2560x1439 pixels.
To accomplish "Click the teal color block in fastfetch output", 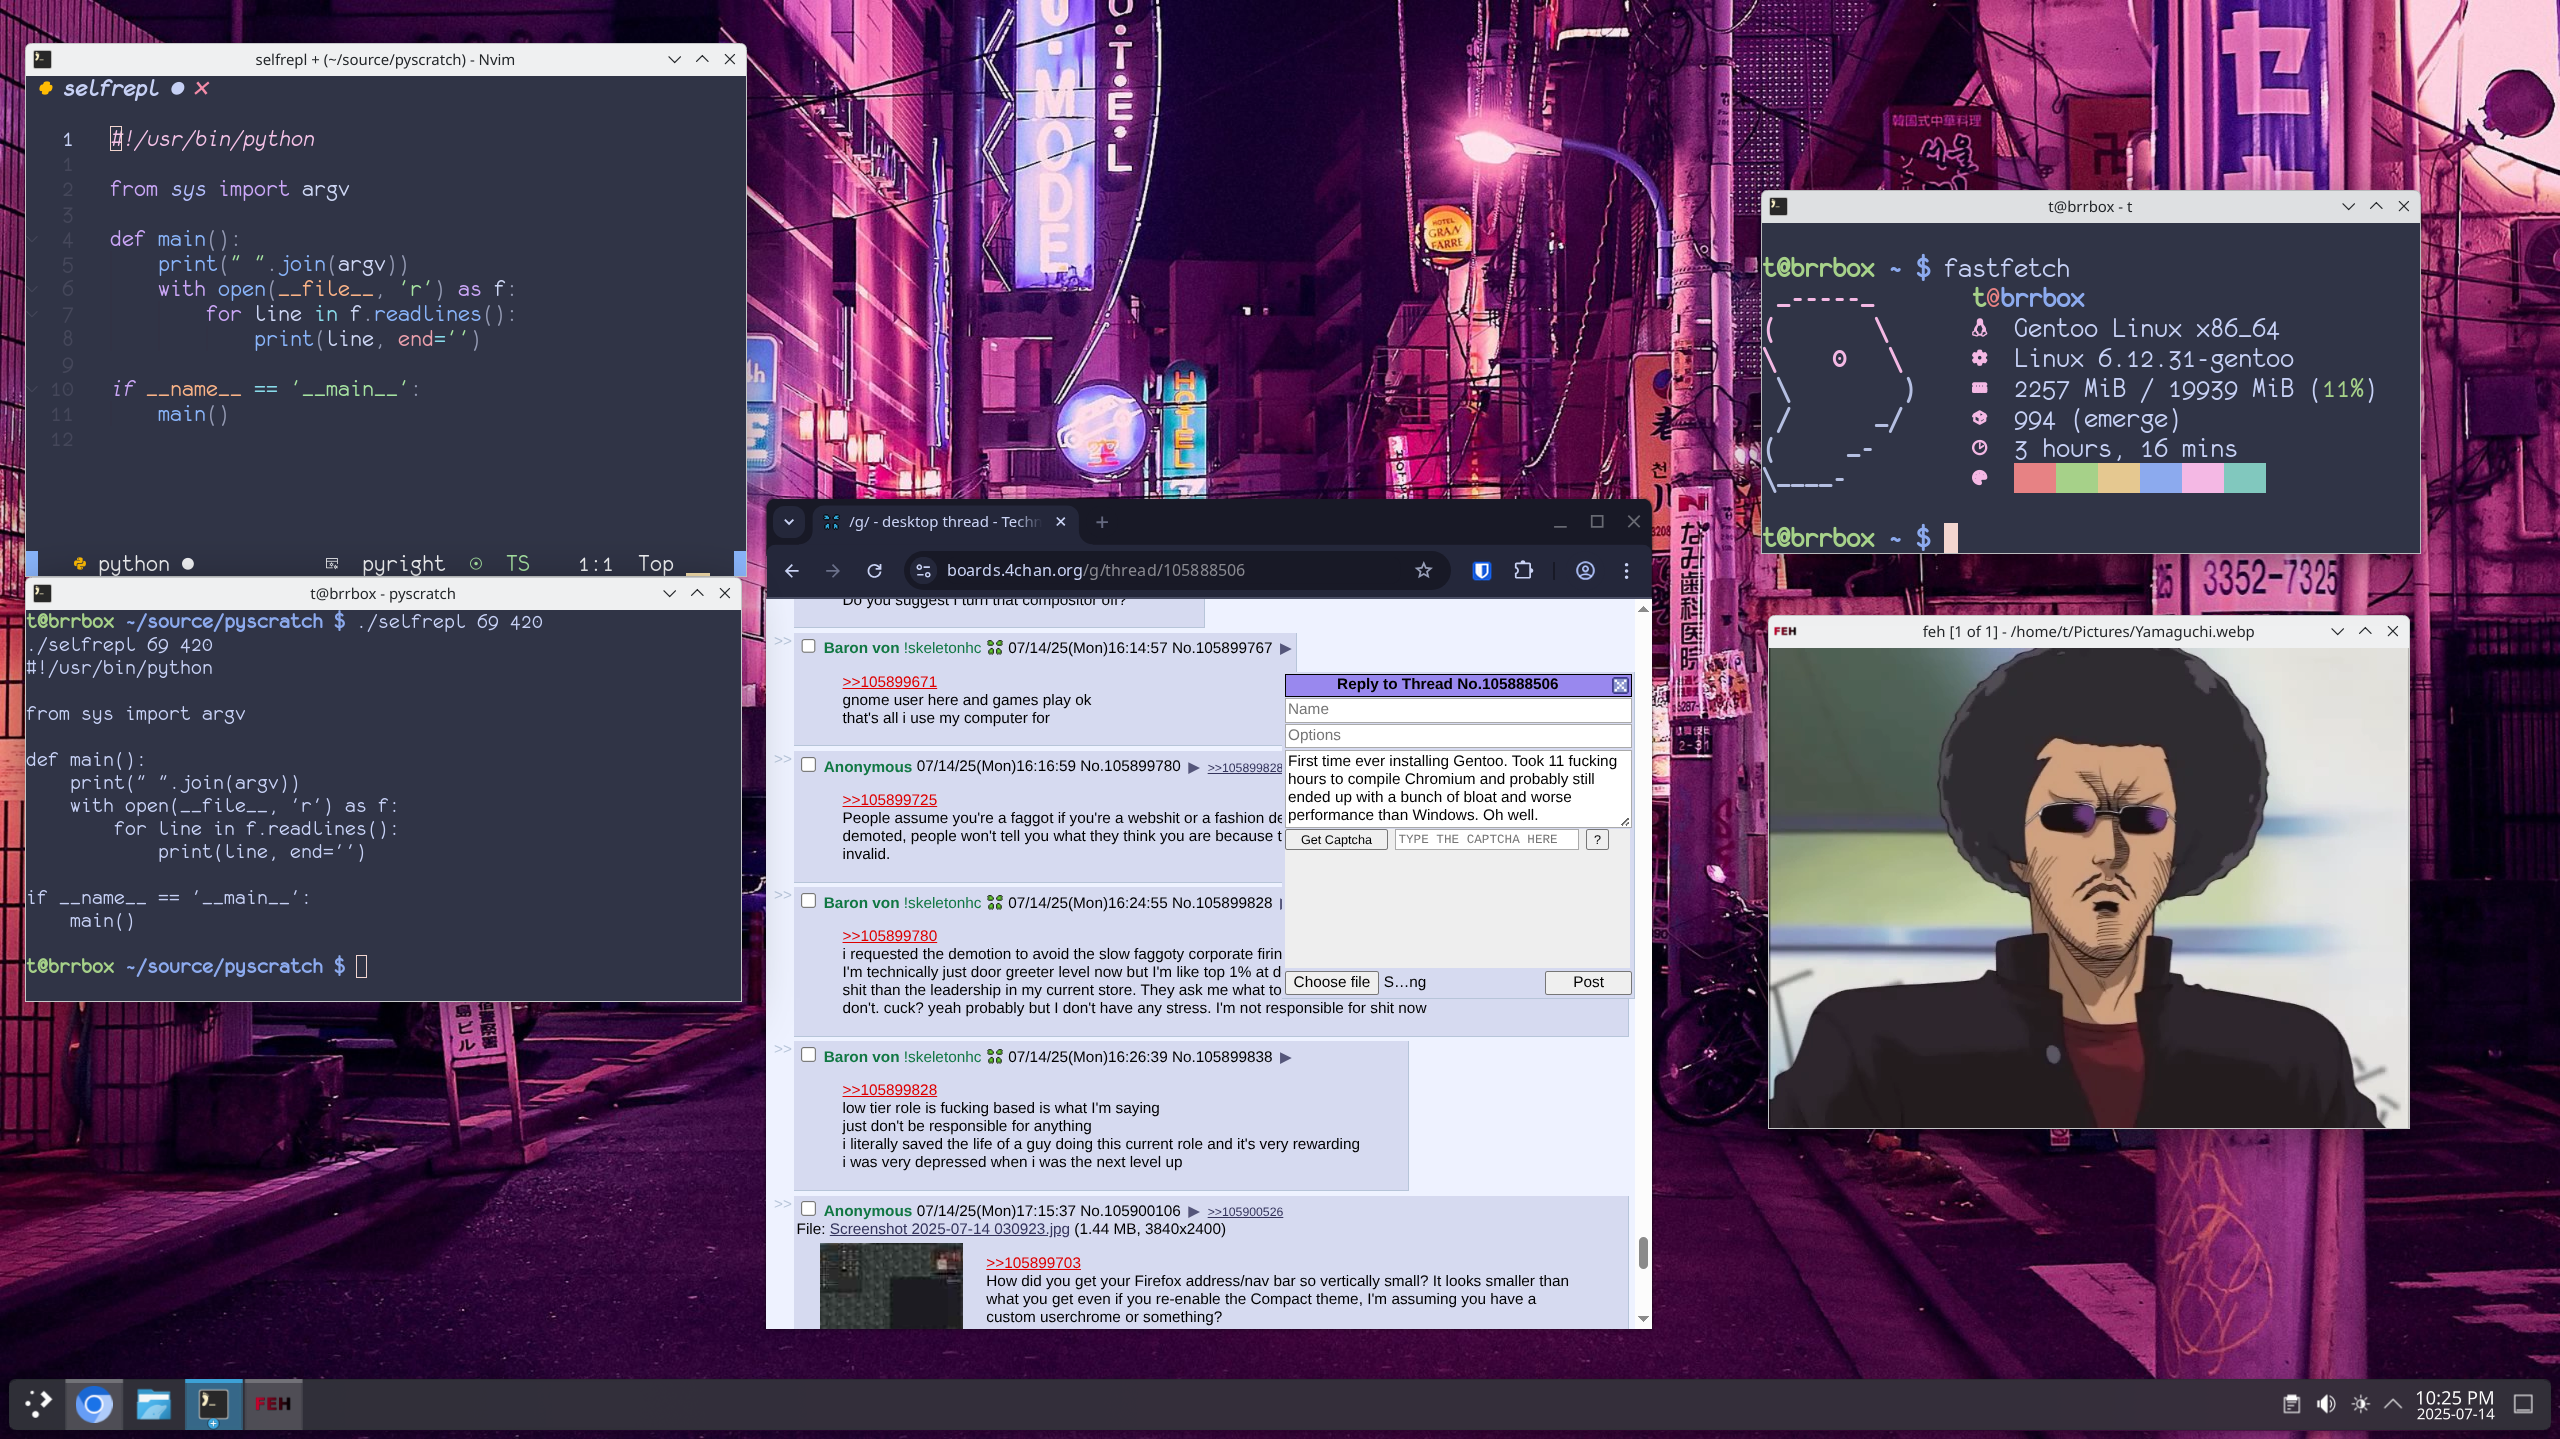I will [x=2244, y=478].
